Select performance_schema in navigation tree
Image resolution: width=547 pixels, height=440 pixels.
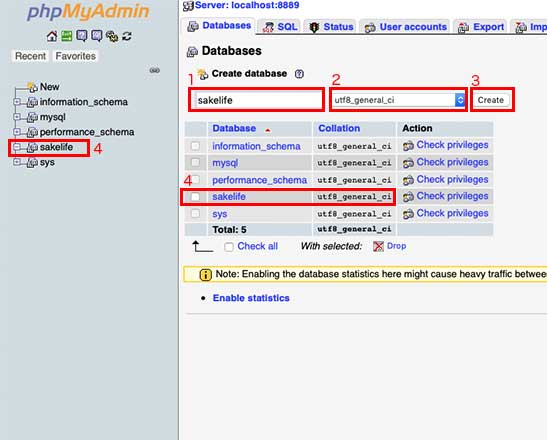(87, 132)
